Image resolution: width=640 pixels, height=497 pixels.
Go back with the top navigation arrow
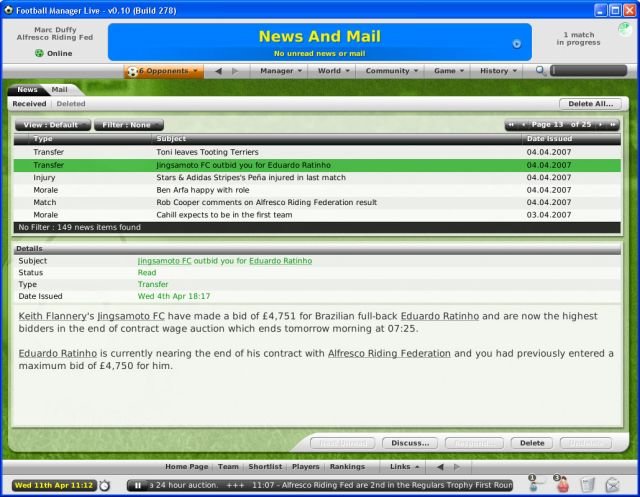click(x=219, y=72)
